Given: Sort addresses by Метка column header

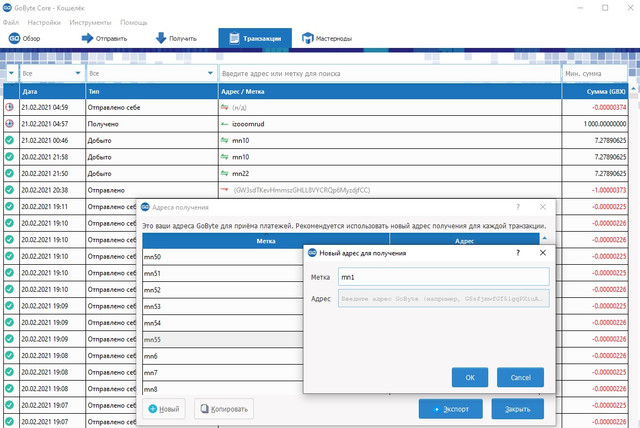Looking at the screenshot, I should click(266, 241).
